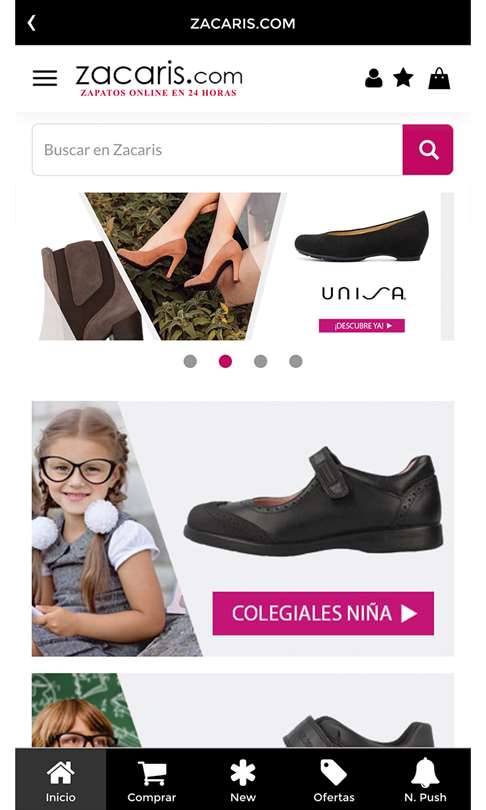Viewport: 486px width, 810px height.
Task: Open the hamburger menu
Action: (45, 78)
